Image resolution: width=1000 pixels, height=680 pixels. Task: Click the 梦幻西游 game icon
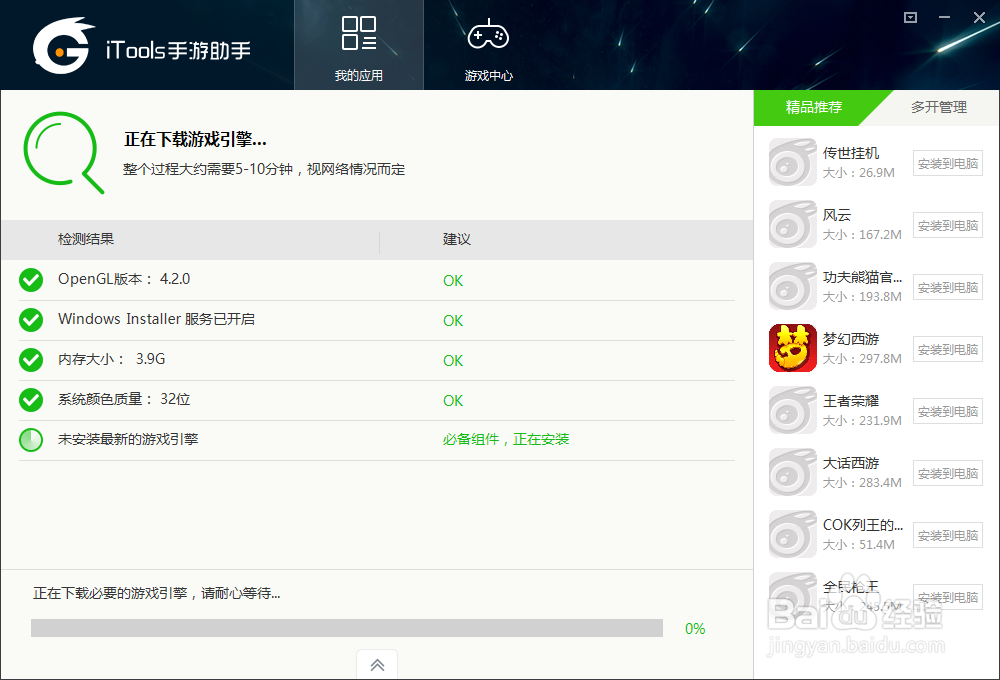(792, 348)
